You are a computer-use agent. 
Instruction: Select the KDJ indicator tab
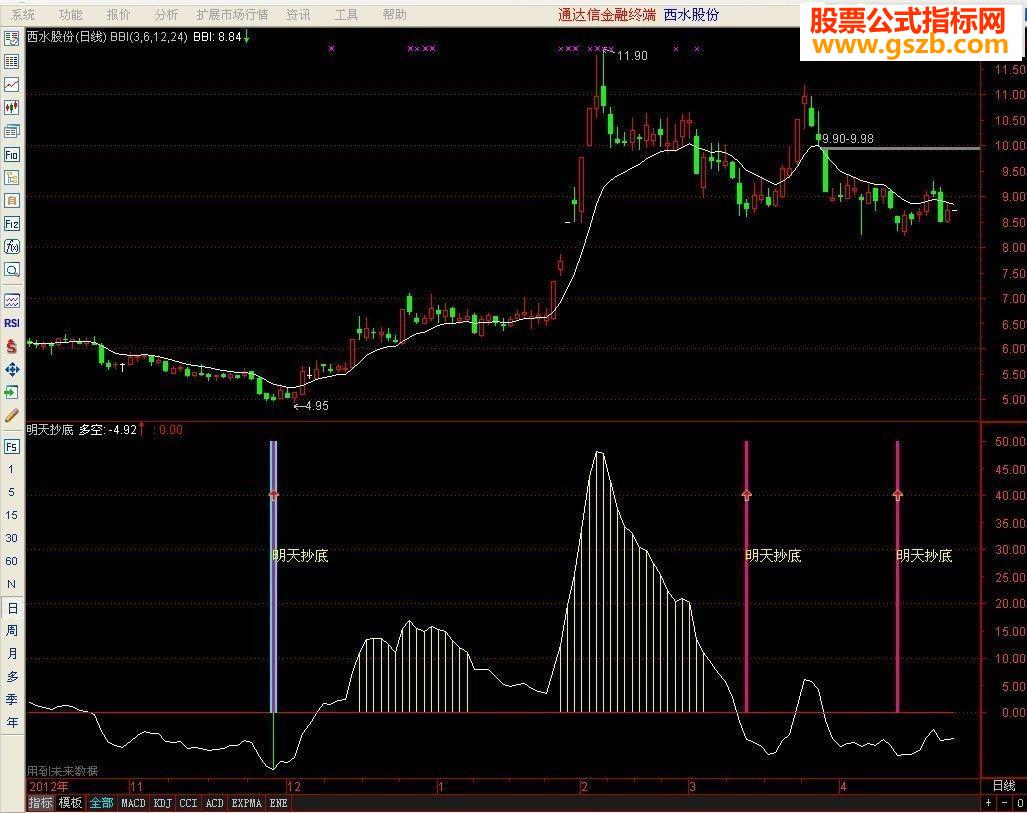(x=162, y=803)
